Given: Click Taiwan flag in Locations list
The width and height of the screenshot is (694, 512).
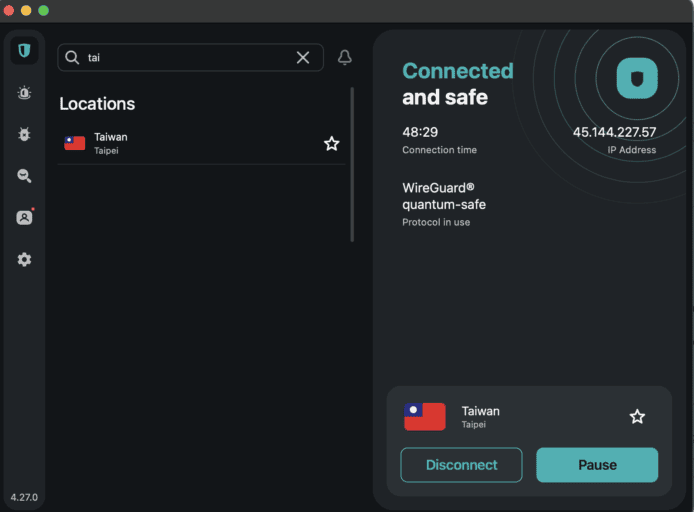Looking at the screenshot, I should (75, 143).
